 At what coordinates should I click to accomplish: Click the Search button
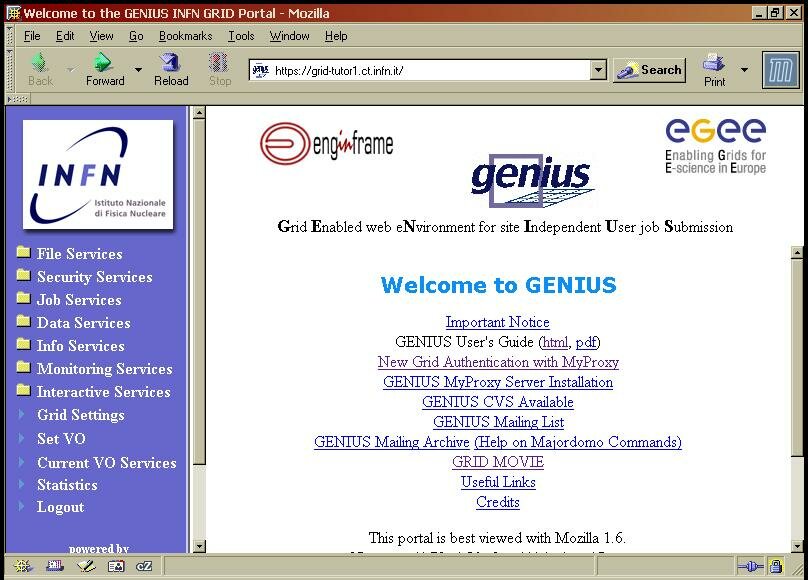click(650, 70)
